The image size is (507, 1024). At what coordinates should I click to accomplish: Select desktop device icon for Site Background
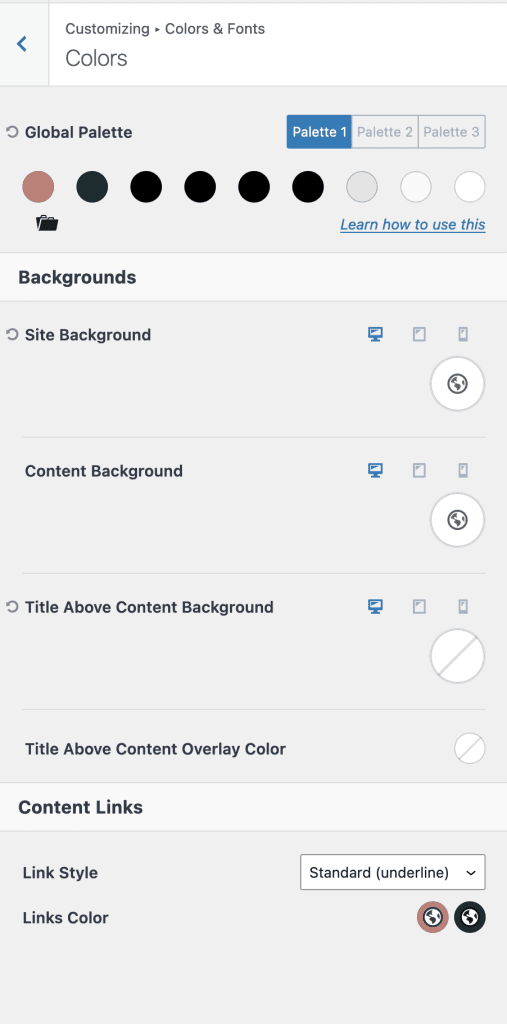[375, 334]
